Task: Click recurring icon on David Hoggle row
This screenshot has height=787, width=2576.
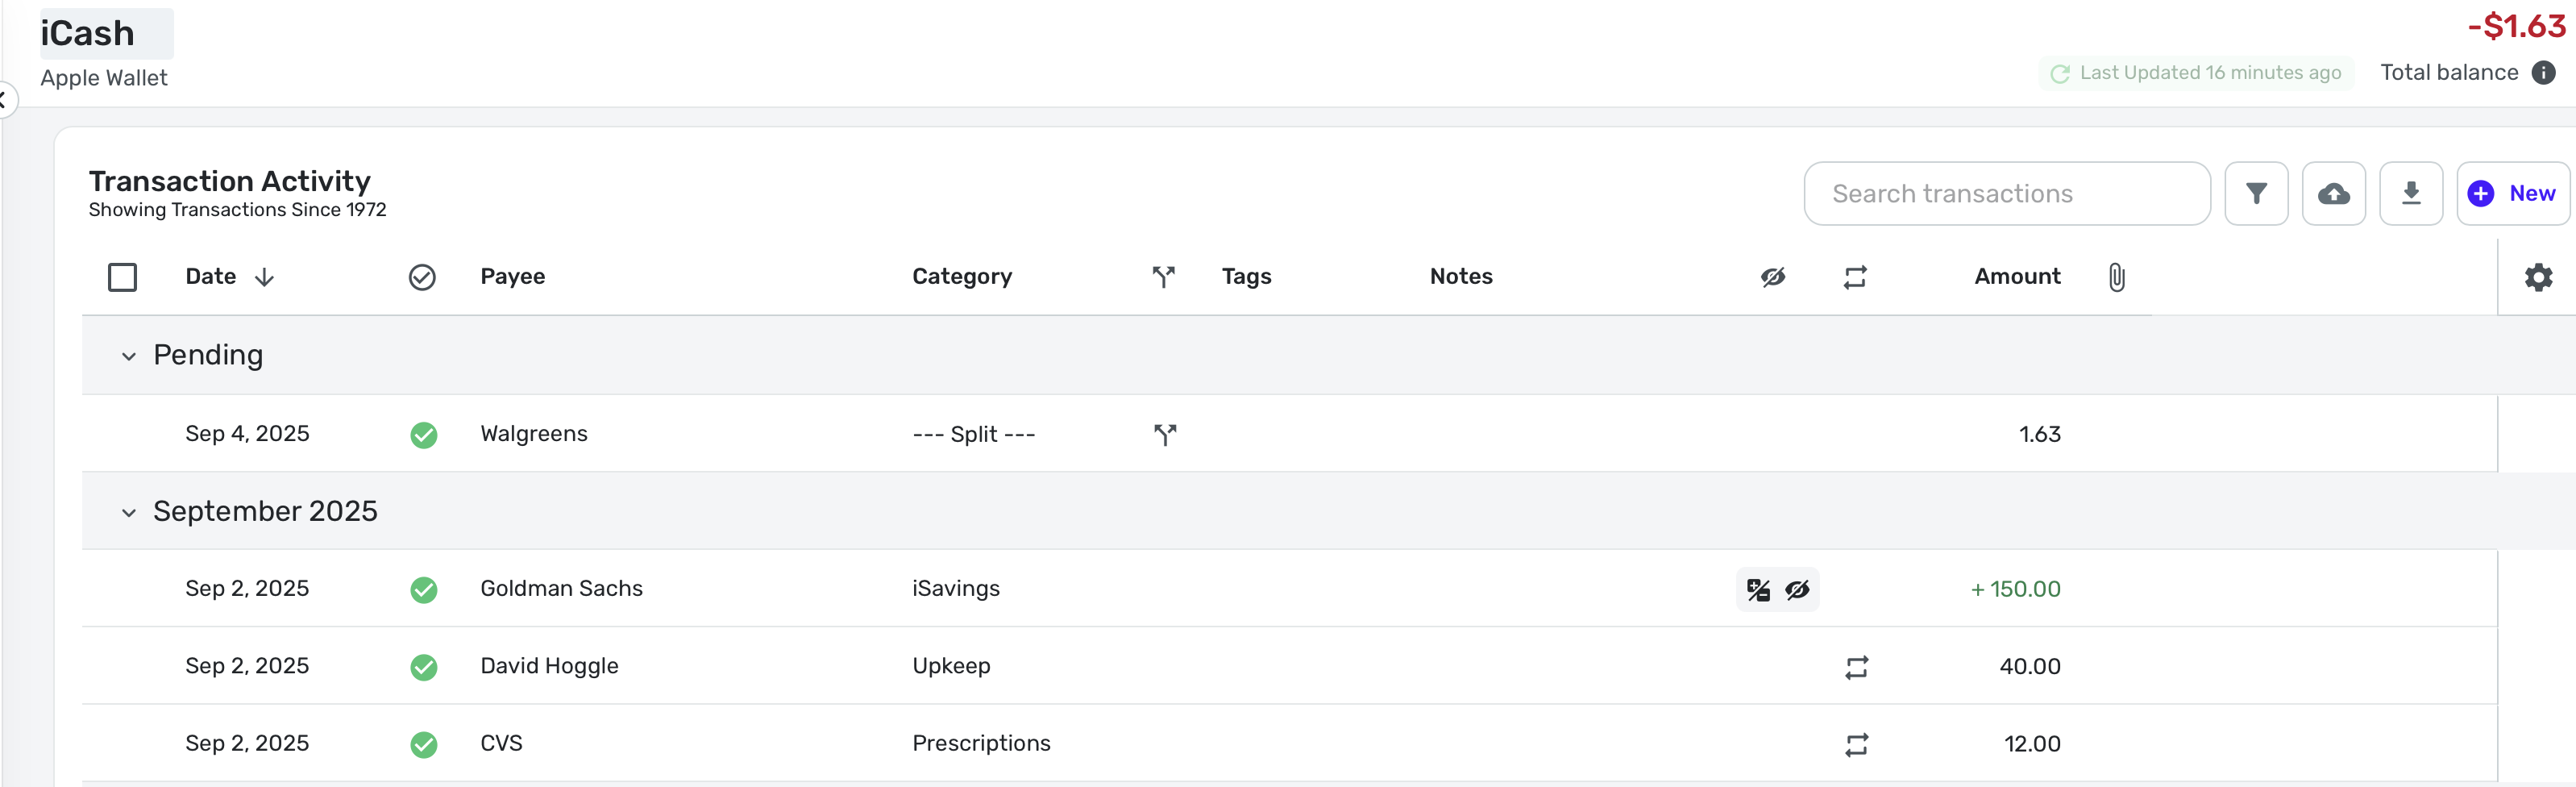Action: click(x=1856, y=667)
